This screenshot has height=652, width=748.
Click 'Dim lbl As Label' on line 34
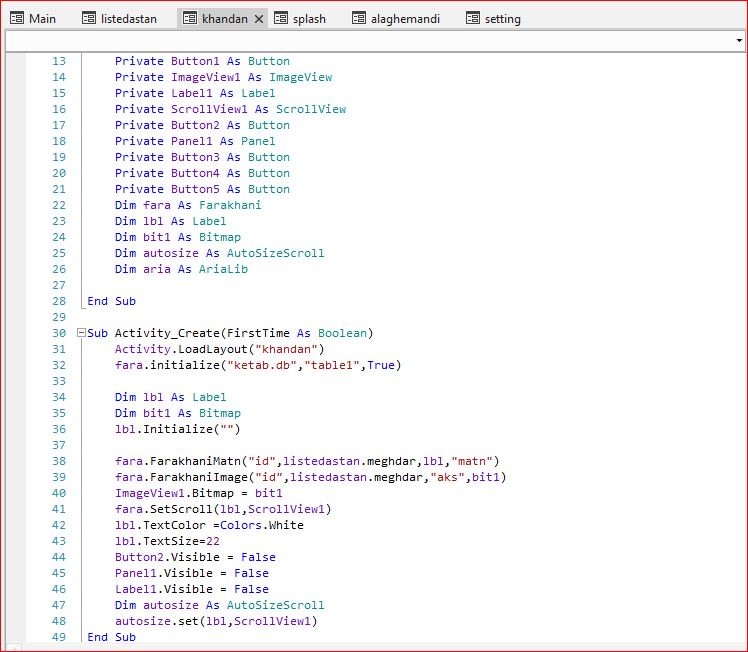click(x=170, y=397)
